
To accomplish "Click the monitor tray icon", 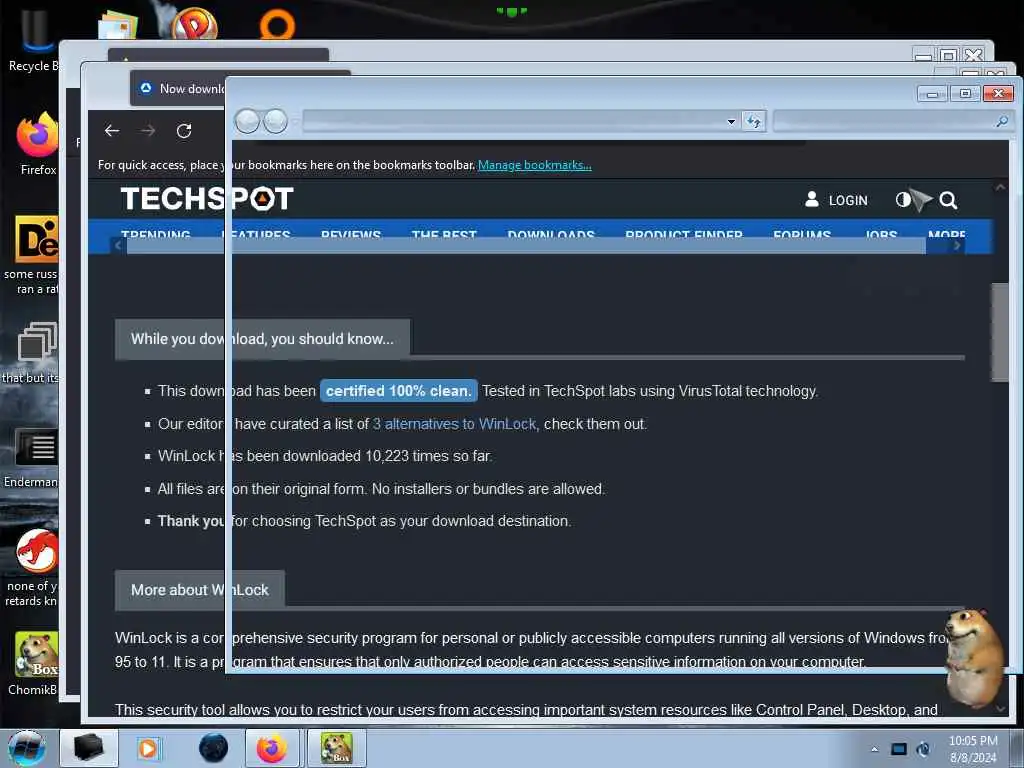I will coord(899,749).
